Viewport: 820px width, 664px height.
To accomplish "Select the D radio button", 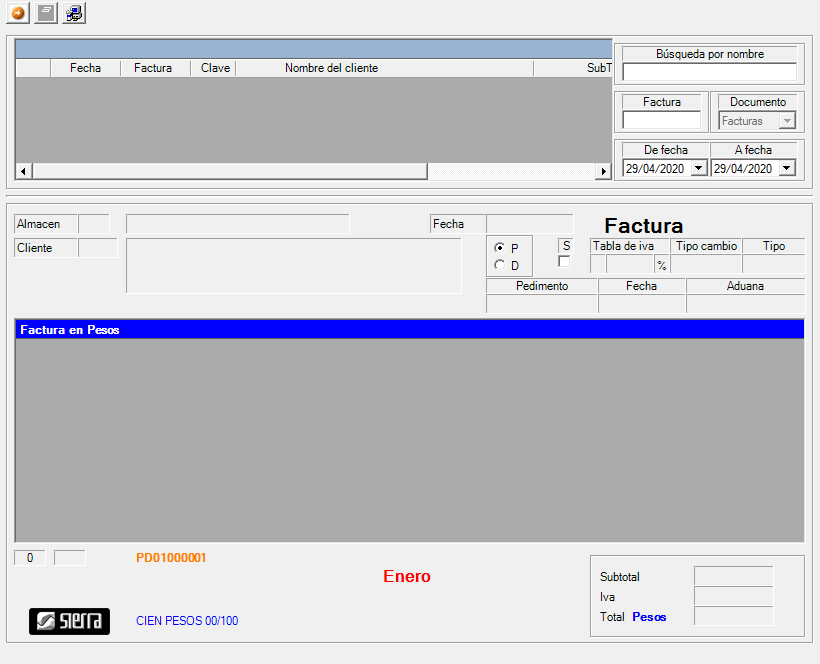I will click(499, 265).
